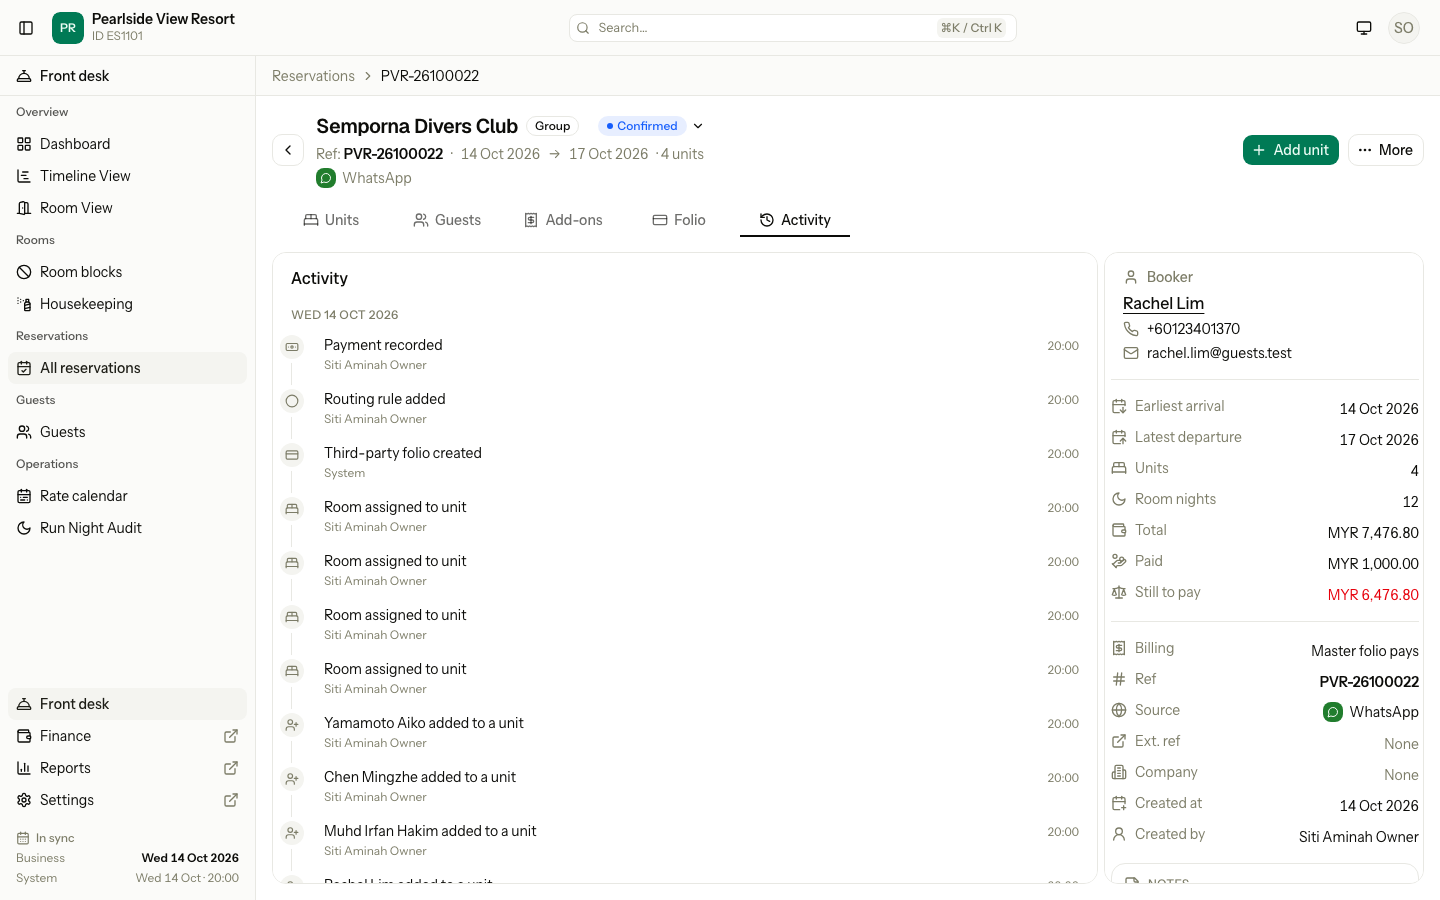
Task: Open the Folio tab
Action: [x=679, y=220]
